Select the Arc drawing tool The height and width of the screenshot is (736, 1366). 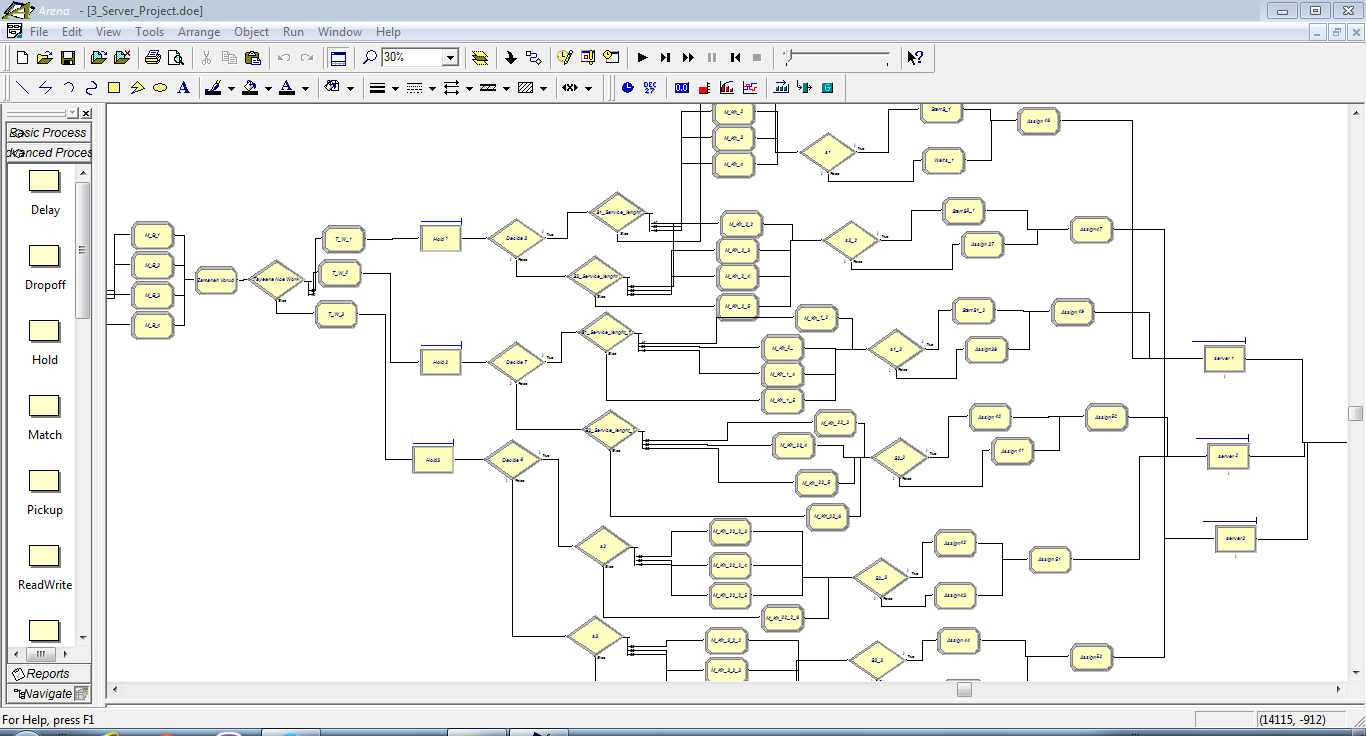(68, 88)
